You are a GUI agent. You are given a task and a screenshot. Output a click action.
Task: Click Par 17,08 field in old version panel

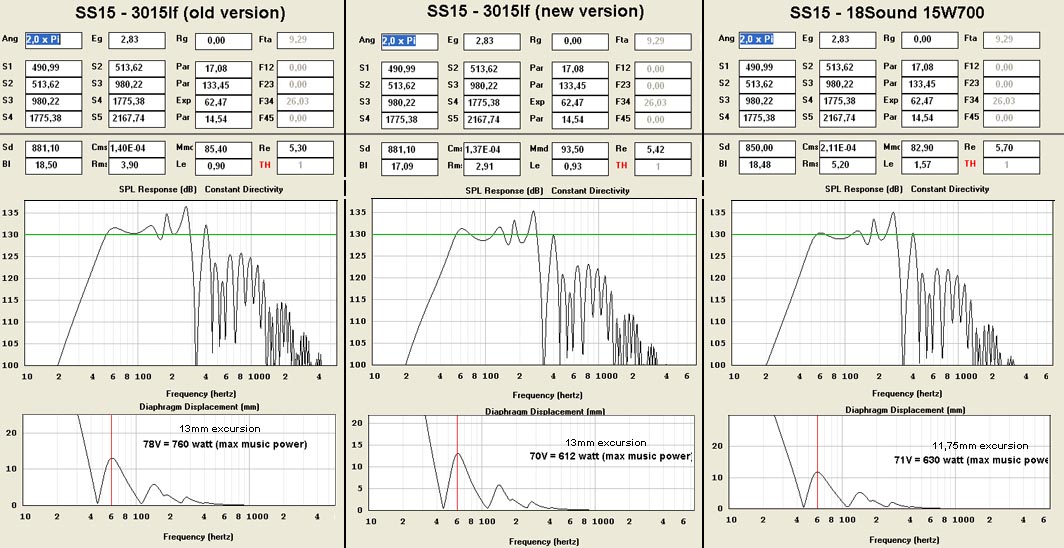[x=225, y=68]
